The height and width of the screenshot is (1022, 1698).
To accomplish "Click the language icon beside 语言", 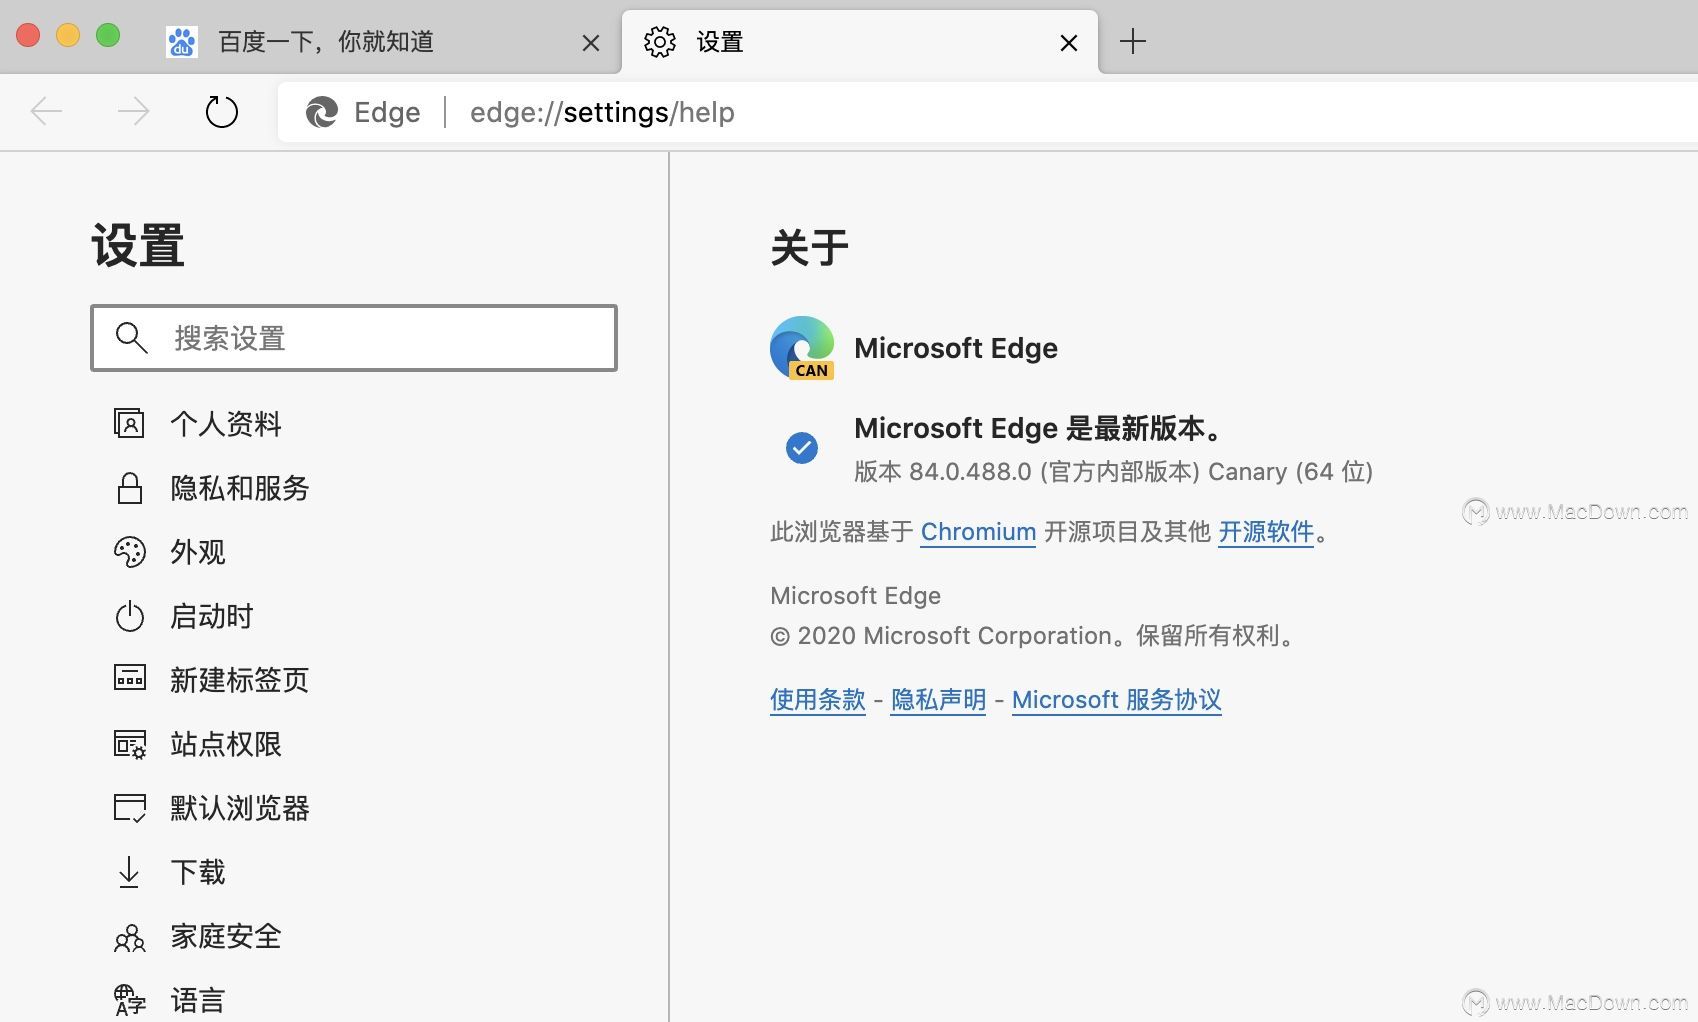I will (130, 1000).
